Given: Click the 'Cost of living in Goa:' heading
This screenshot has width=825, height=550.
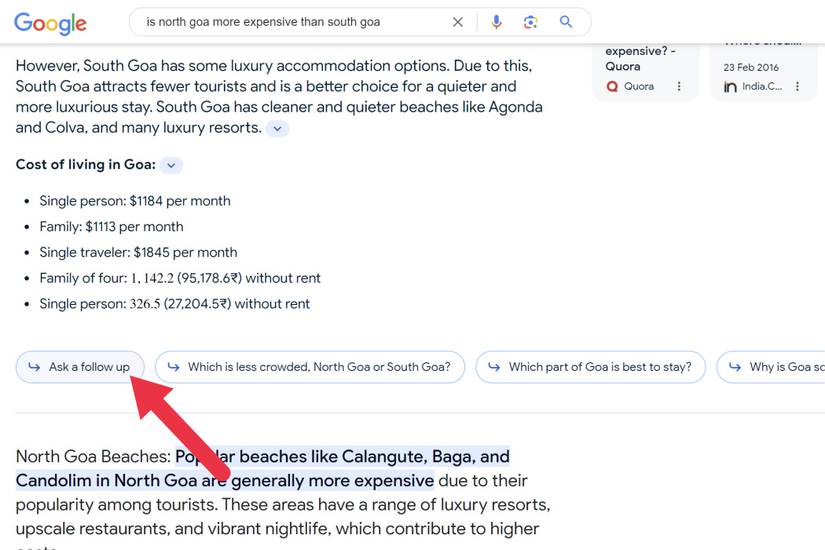Looking at the screenshot, I should [x=86, y=165].
